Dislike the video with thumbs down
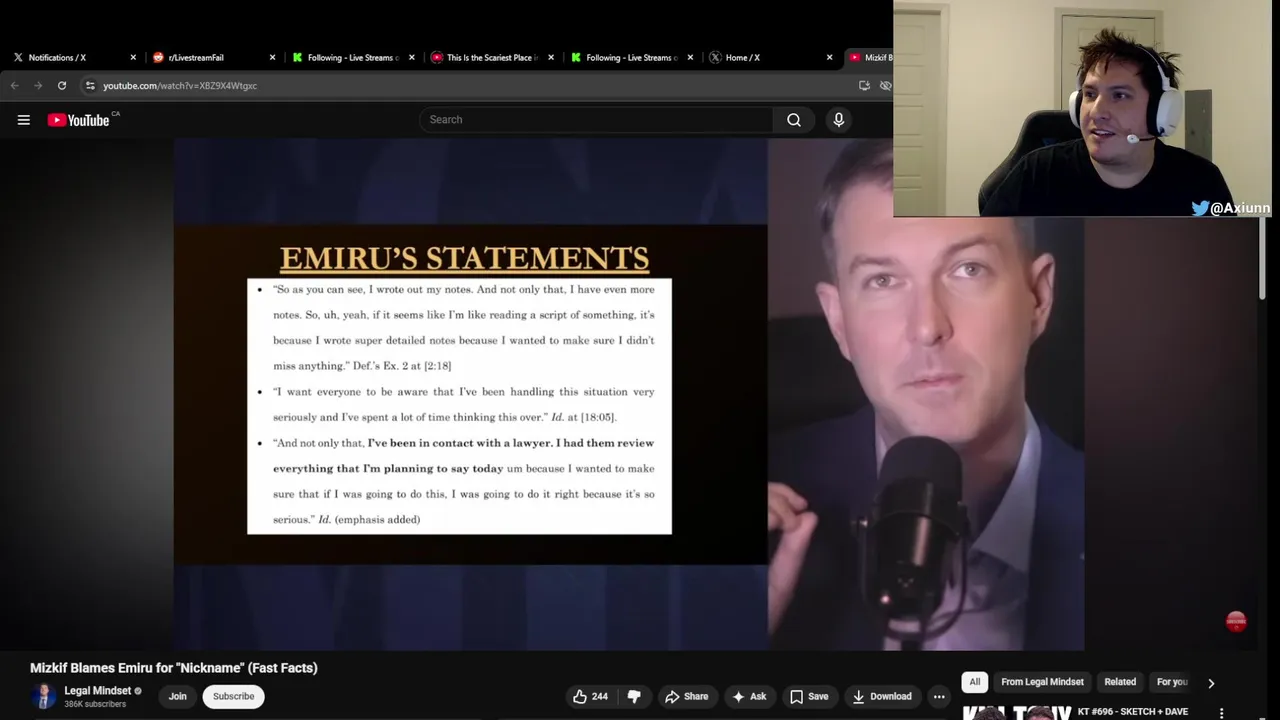Screen dimensions: 1280x720 point(634,696)
